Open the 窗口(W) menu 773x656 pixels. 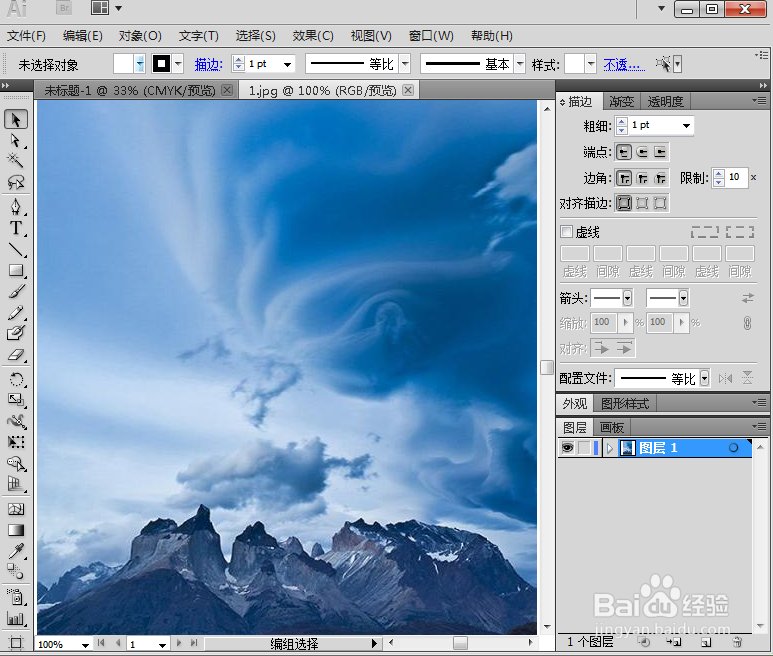(x=431, y=36)
